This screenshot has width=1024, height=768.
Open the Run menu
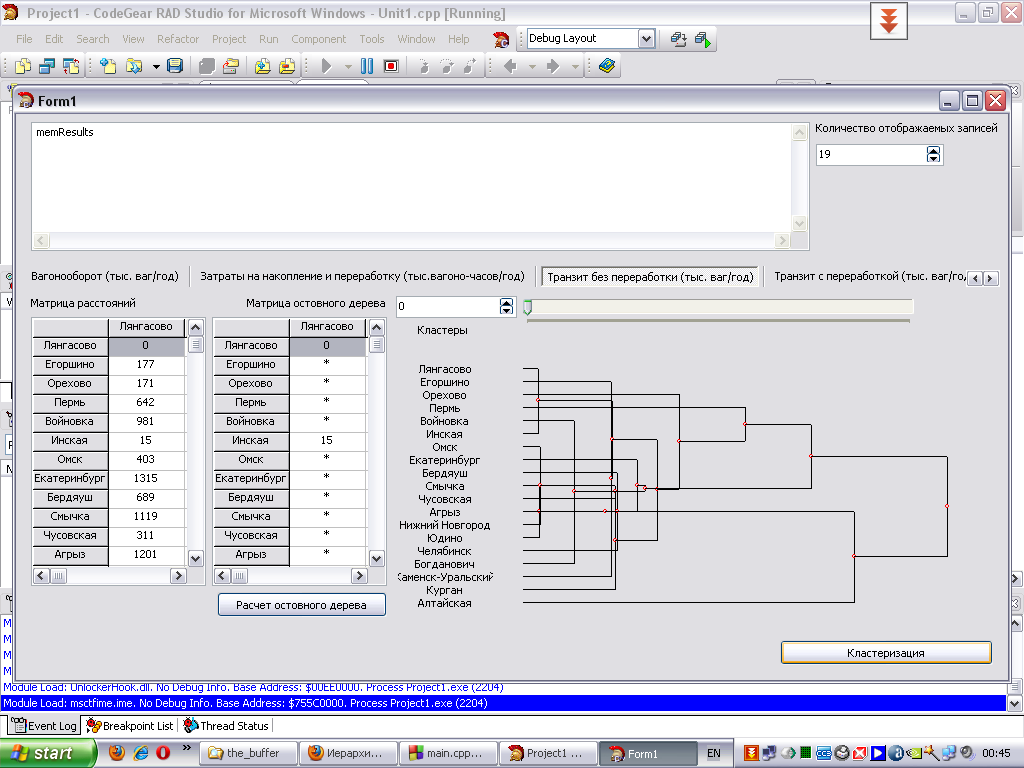coord(268,39)
